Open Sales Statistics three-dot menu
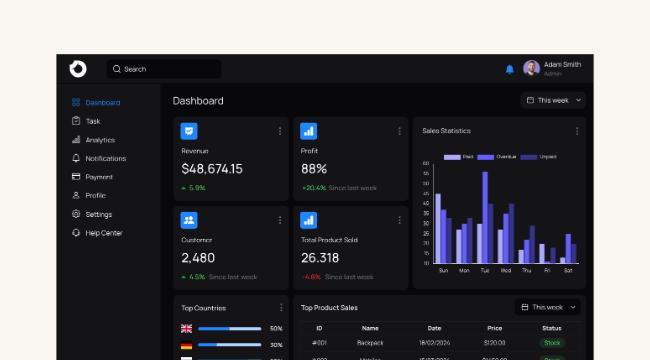 point(577,131)
